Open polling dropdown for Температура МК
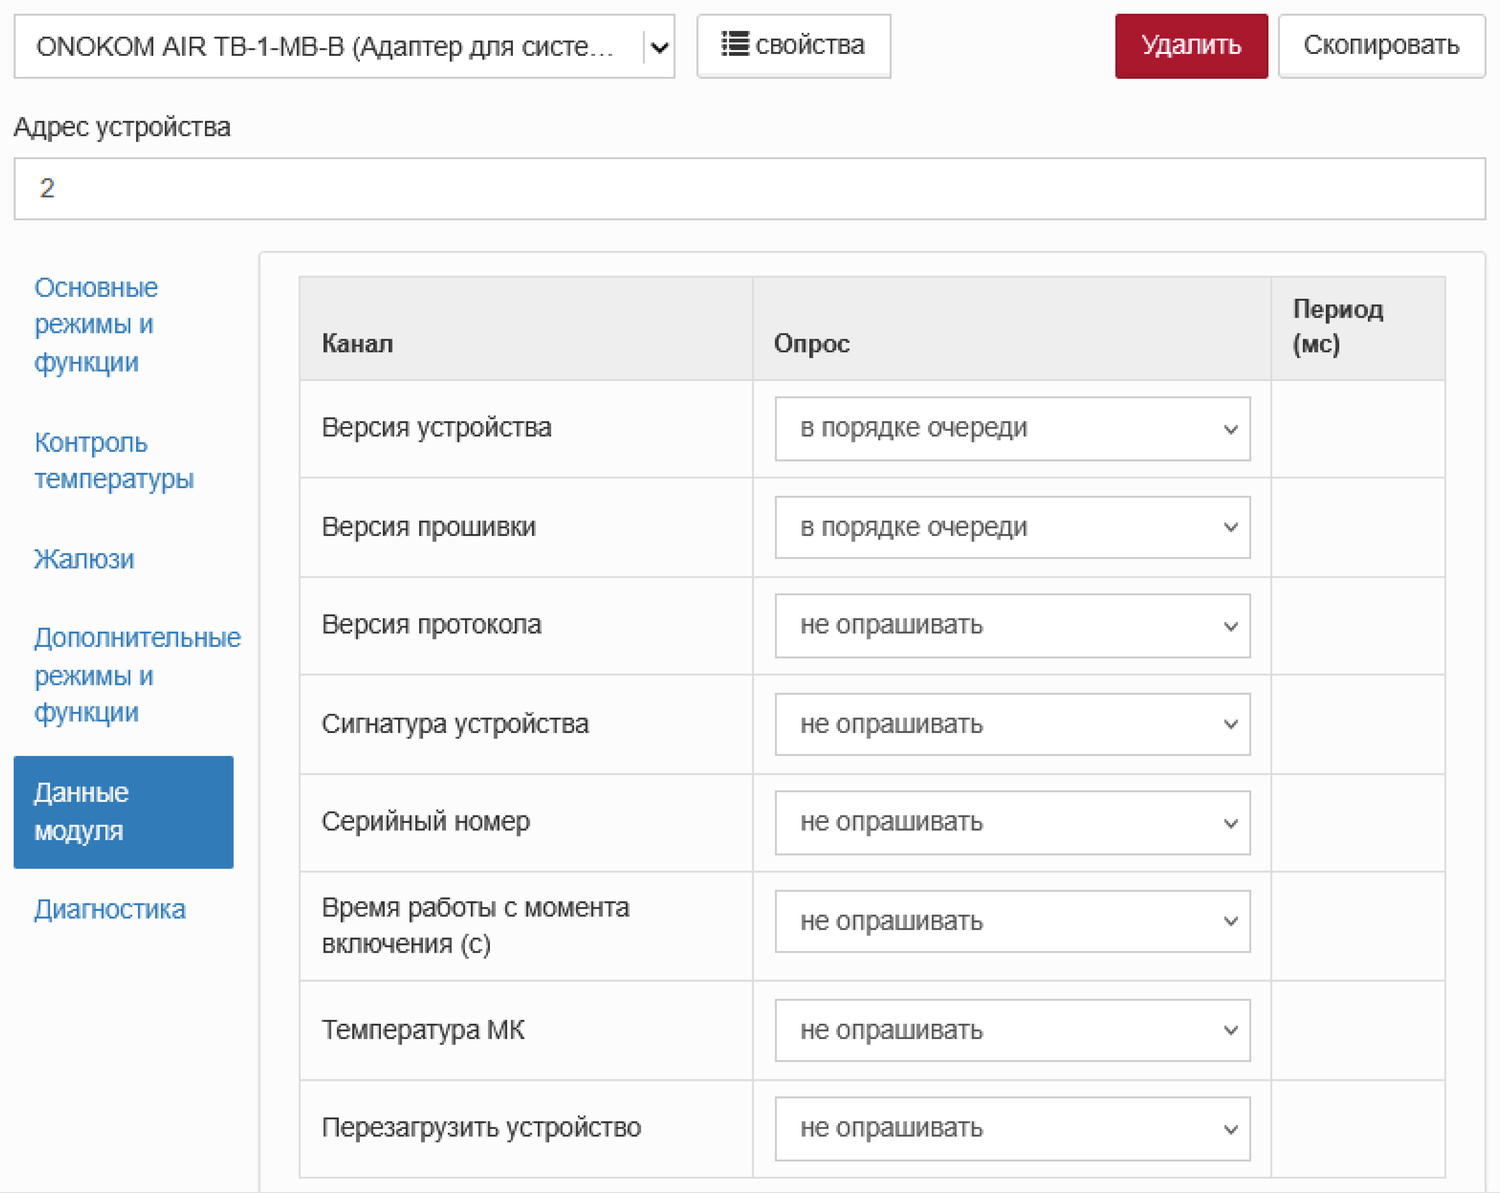Screen dimensions: 1500x1193 1011,1030
